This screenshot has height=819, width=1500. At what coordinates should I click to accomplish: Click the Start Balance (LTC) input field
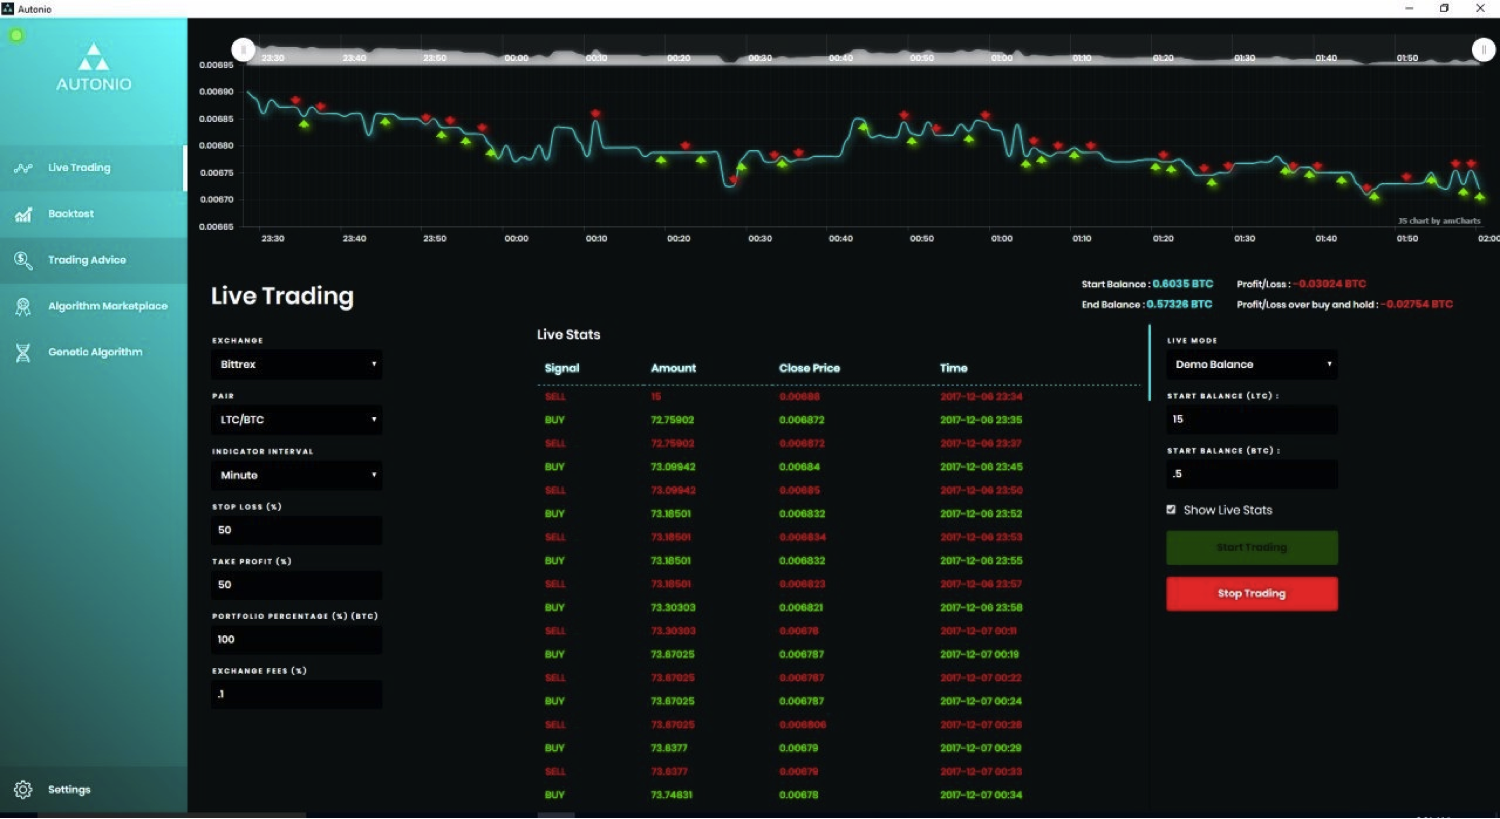coord(1251,419)
